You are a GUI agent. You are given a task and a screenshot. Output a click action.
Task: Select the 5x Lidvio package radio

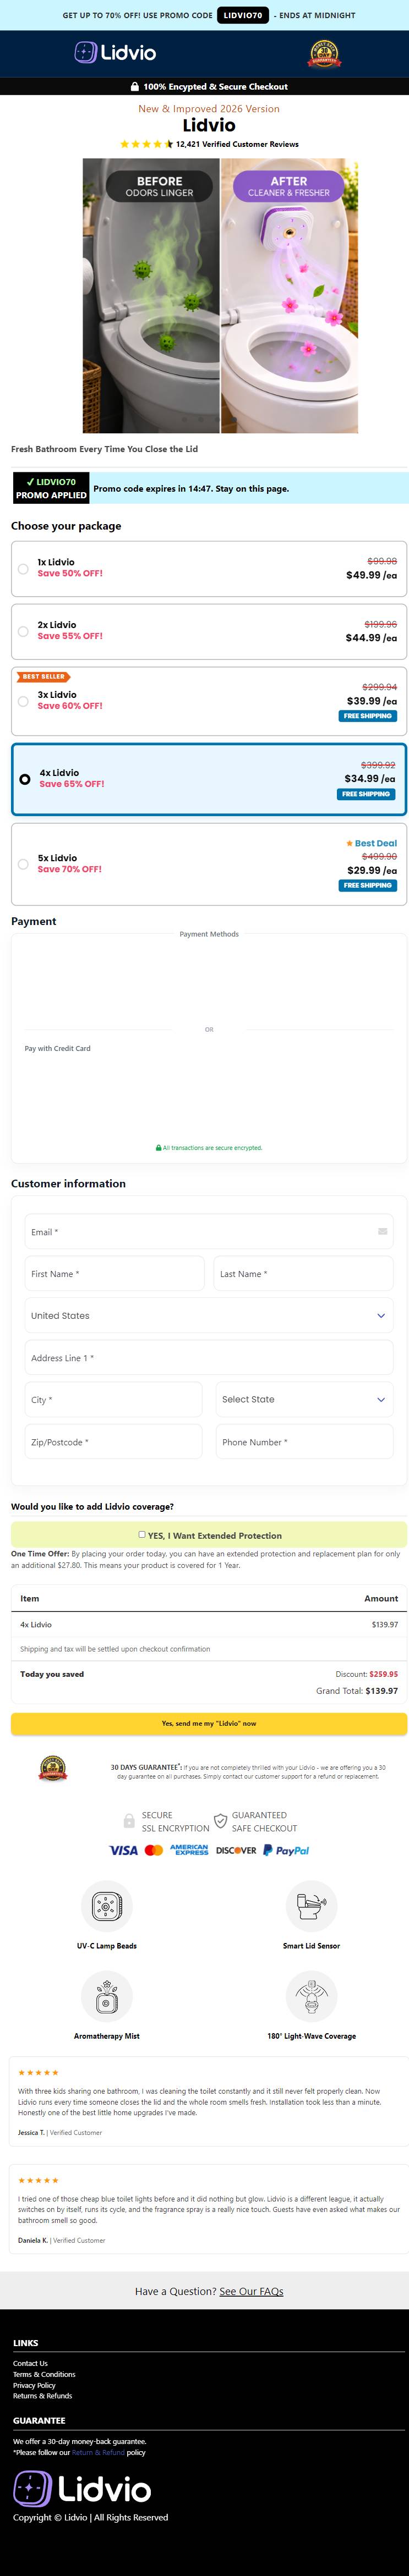tap(23, 864)
